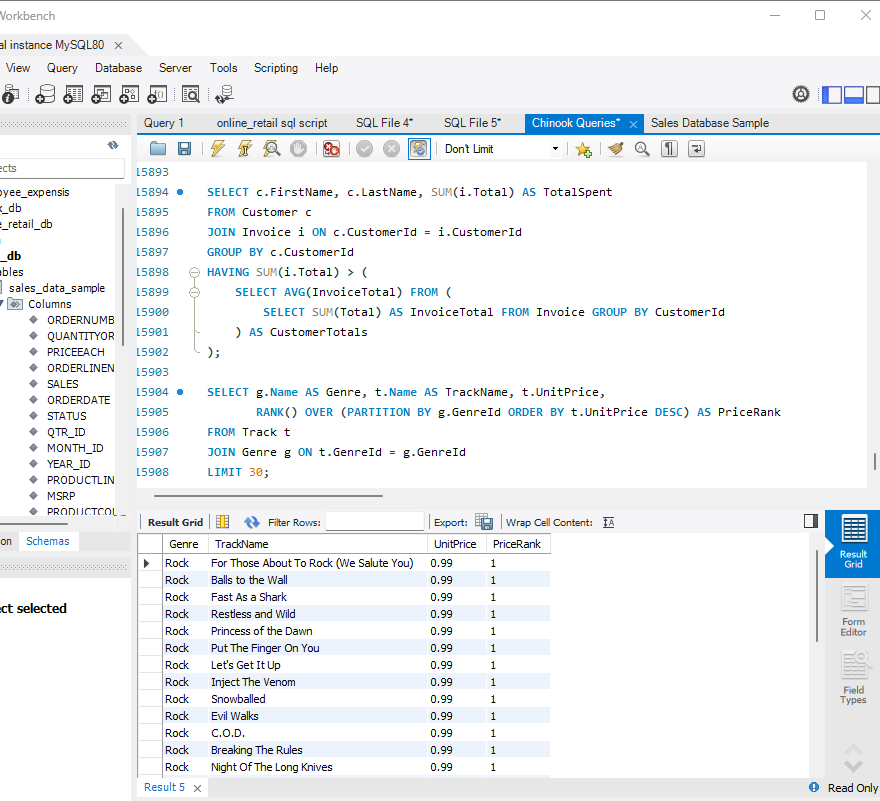Toggle wrap cell content in result grid
The height and width of the screenshot is (801, 880).
click(x=609, y=523)
